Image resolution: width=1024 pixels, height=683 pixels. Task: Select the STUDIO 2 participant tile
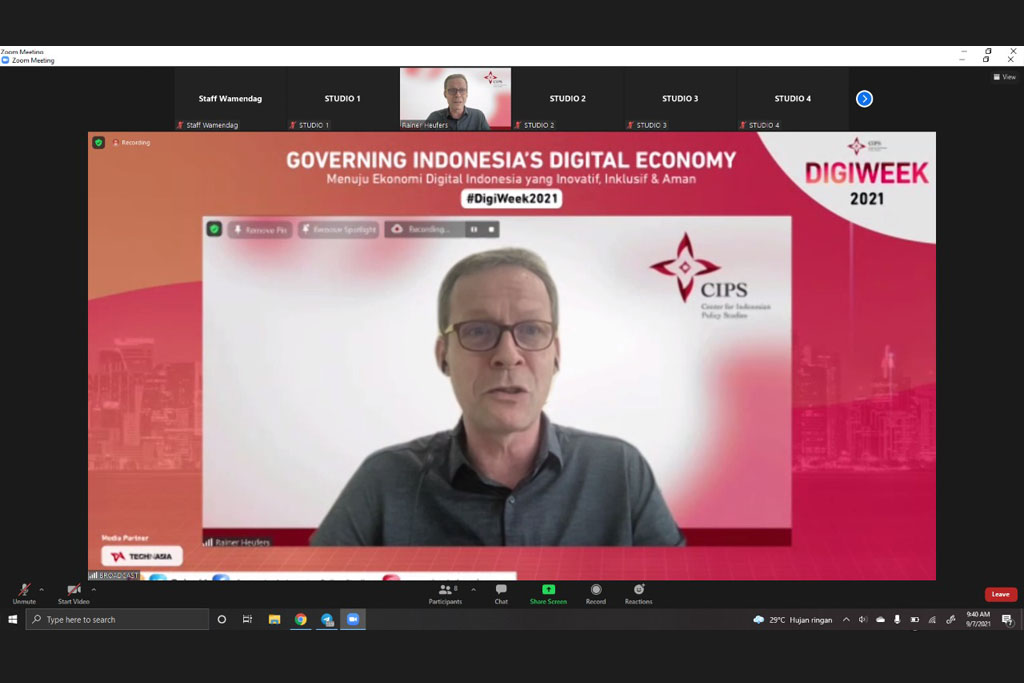568,99
